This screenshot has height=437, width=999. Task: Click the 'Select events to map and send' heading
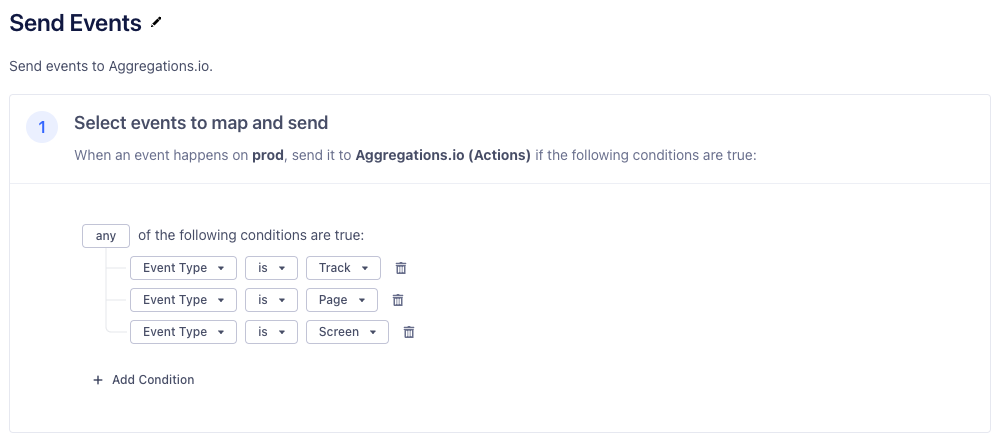pyautogui.click(x=201, y=123)
